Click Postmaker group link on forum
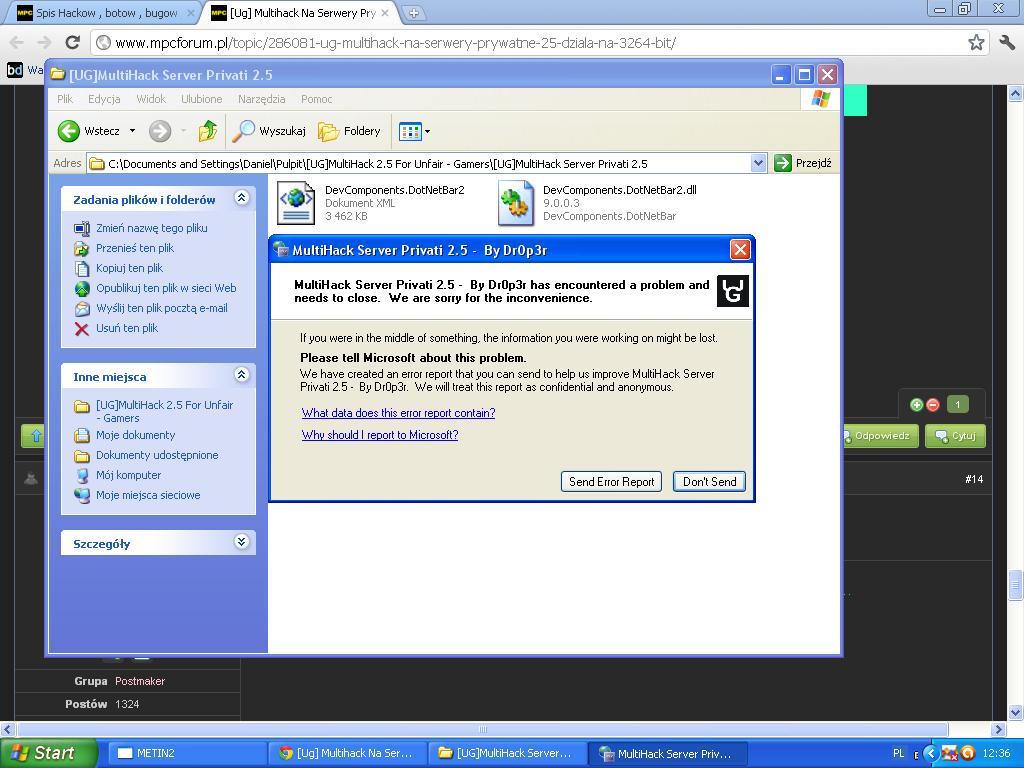 click(140, 681)
